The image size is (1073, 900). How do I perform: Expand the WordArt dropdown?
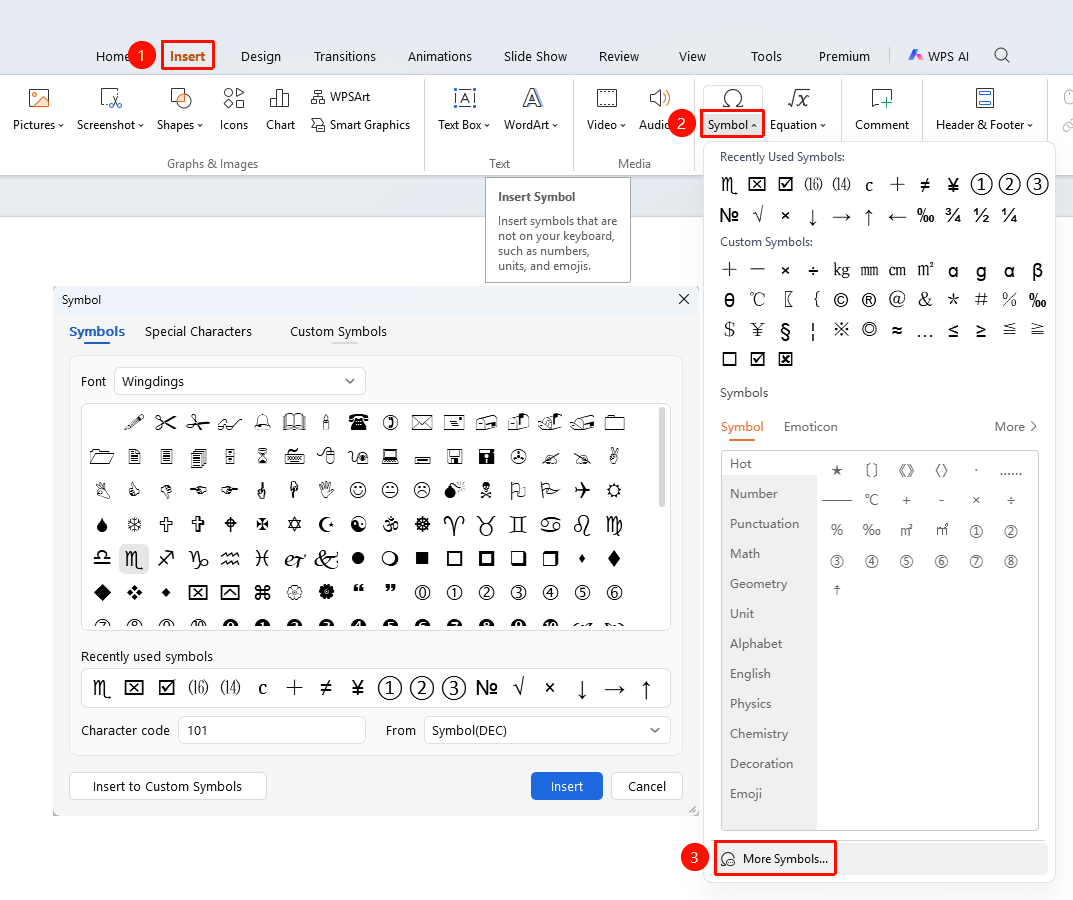coord(531,125)
